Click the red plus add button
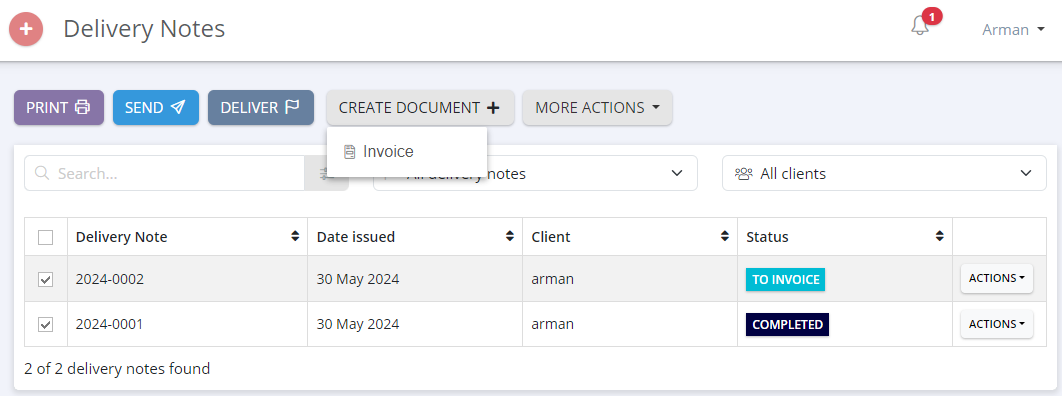This screenshot has width=1062, height=396. (26, 29)
